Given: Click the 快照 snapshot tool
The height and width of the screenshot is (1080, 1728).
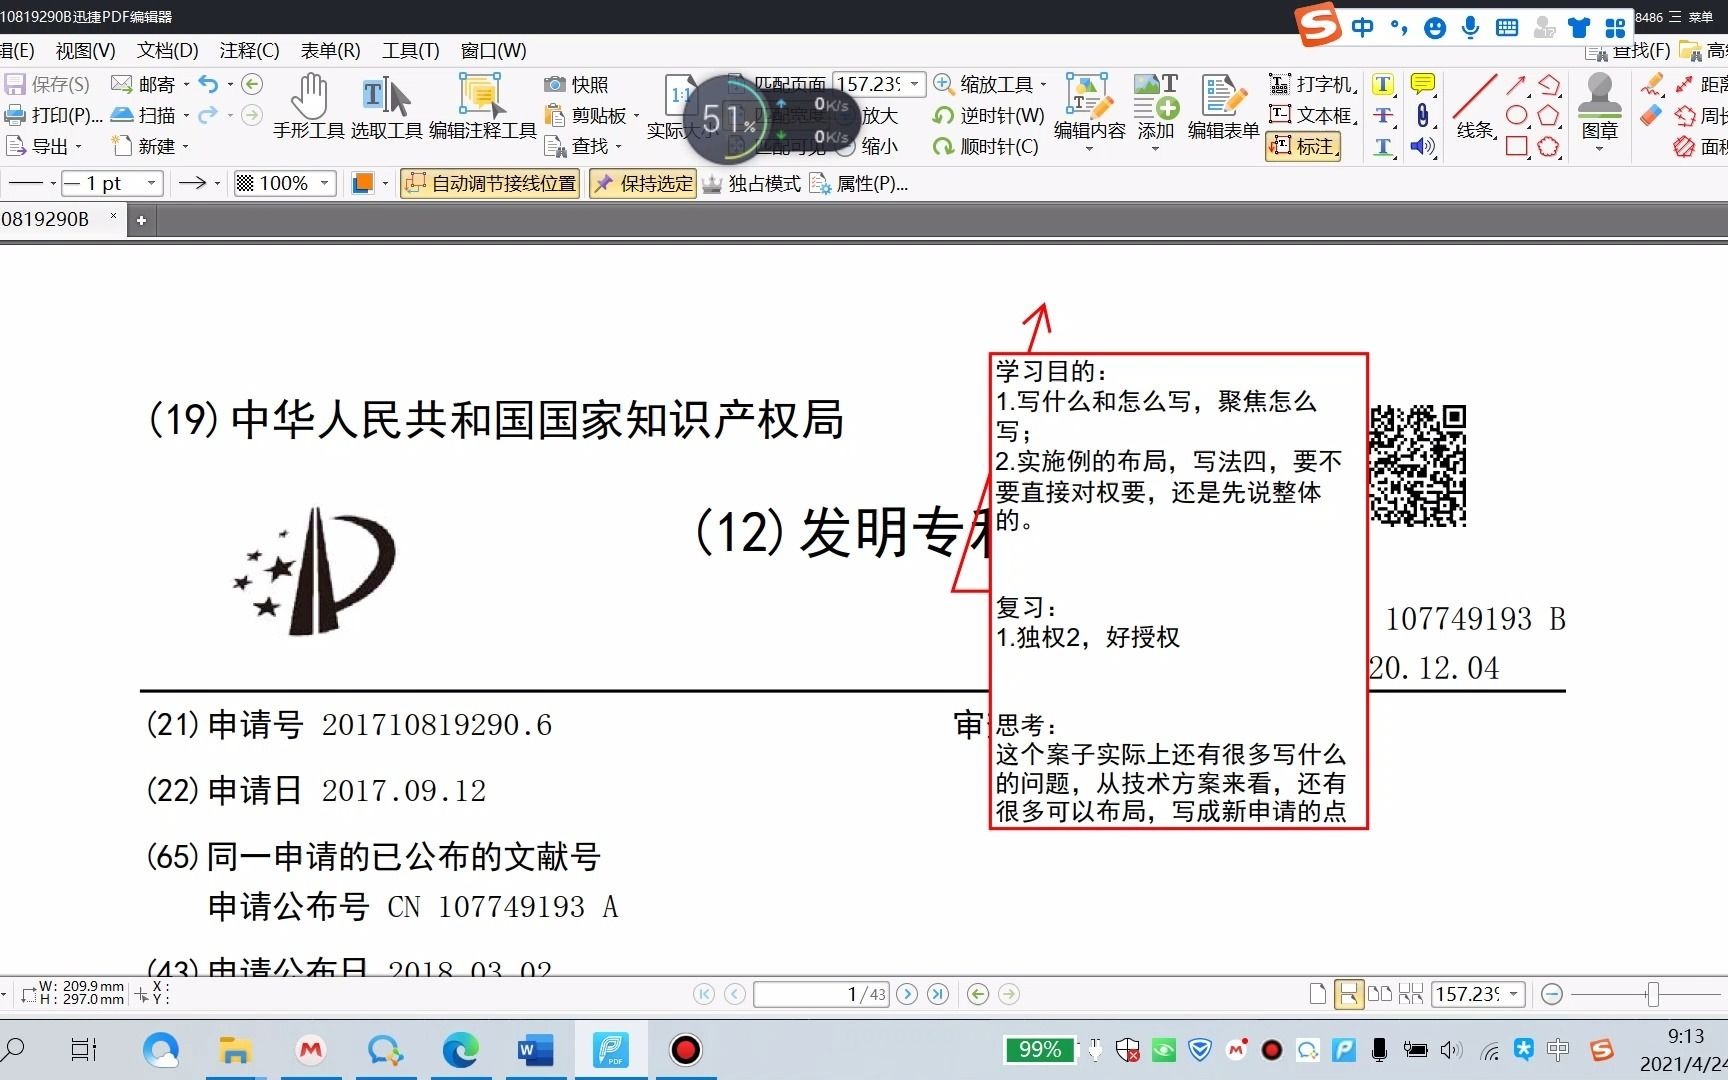Looking at the screenshot, I should point(576,85).
